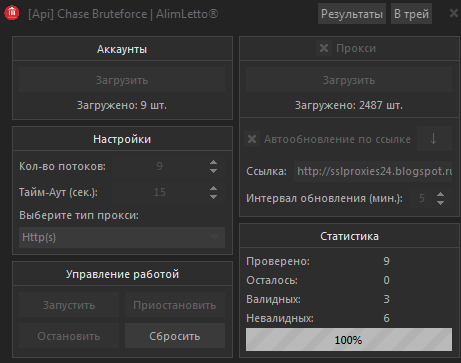Click the Управление работой panel header
Viewport: 461px width, 363px height.
122,274
